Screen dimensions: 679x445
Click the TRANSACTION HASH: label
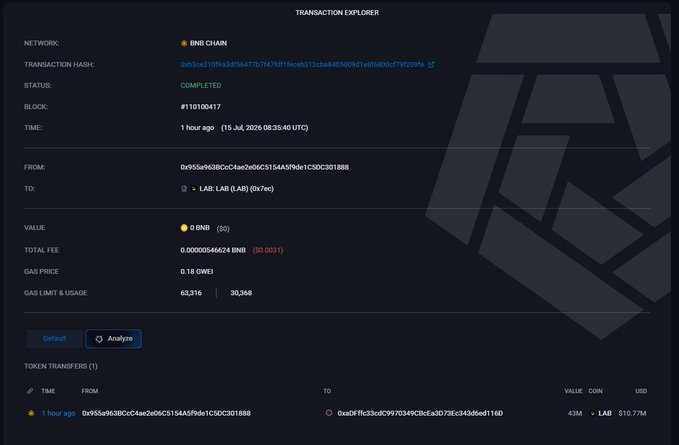pos(59,64)
